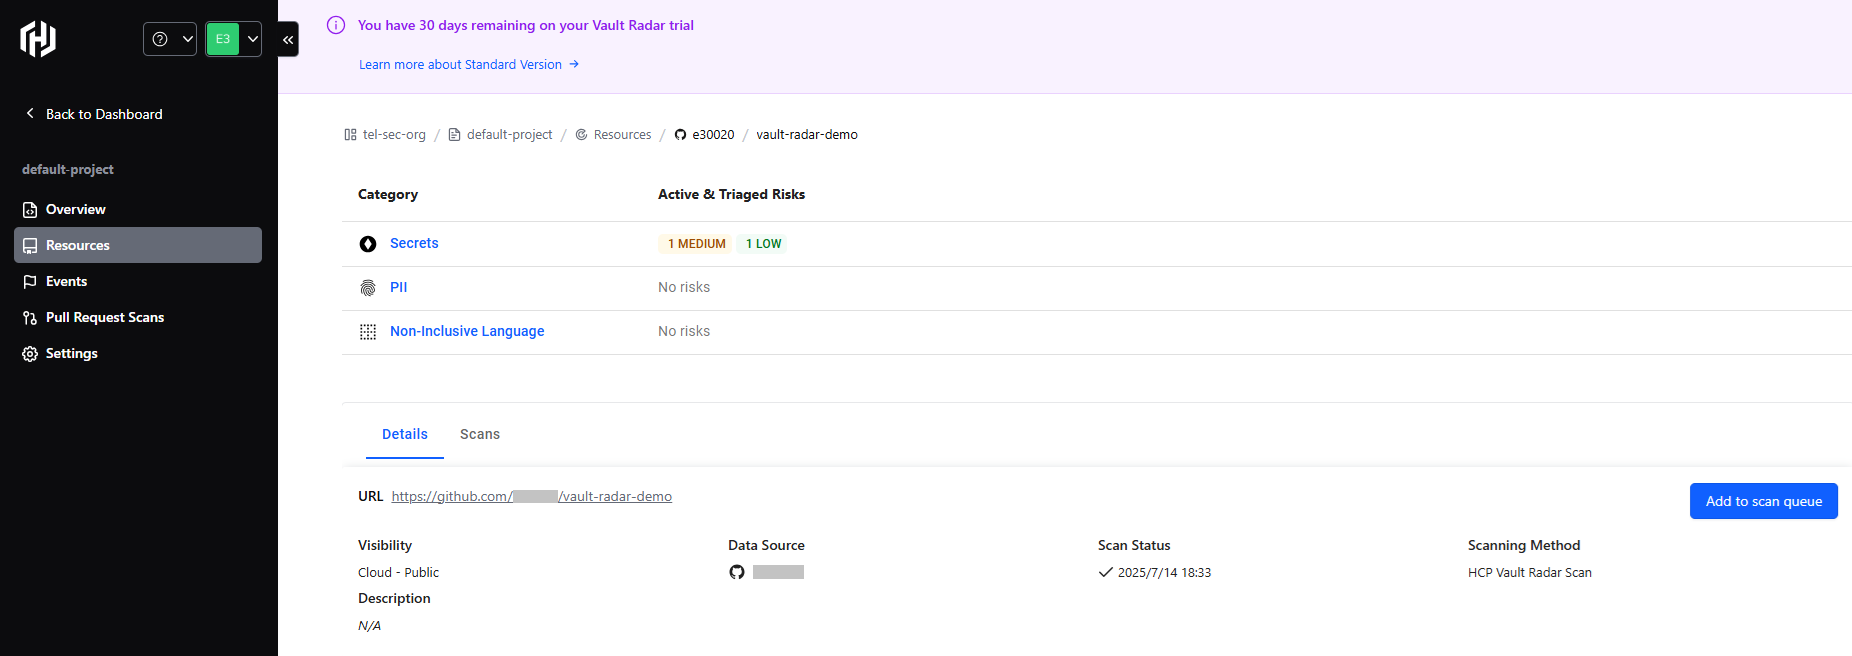1852x656 pixels.
Task: Click the arrow icon after Standard Version link
Action: tap(574, 64)
